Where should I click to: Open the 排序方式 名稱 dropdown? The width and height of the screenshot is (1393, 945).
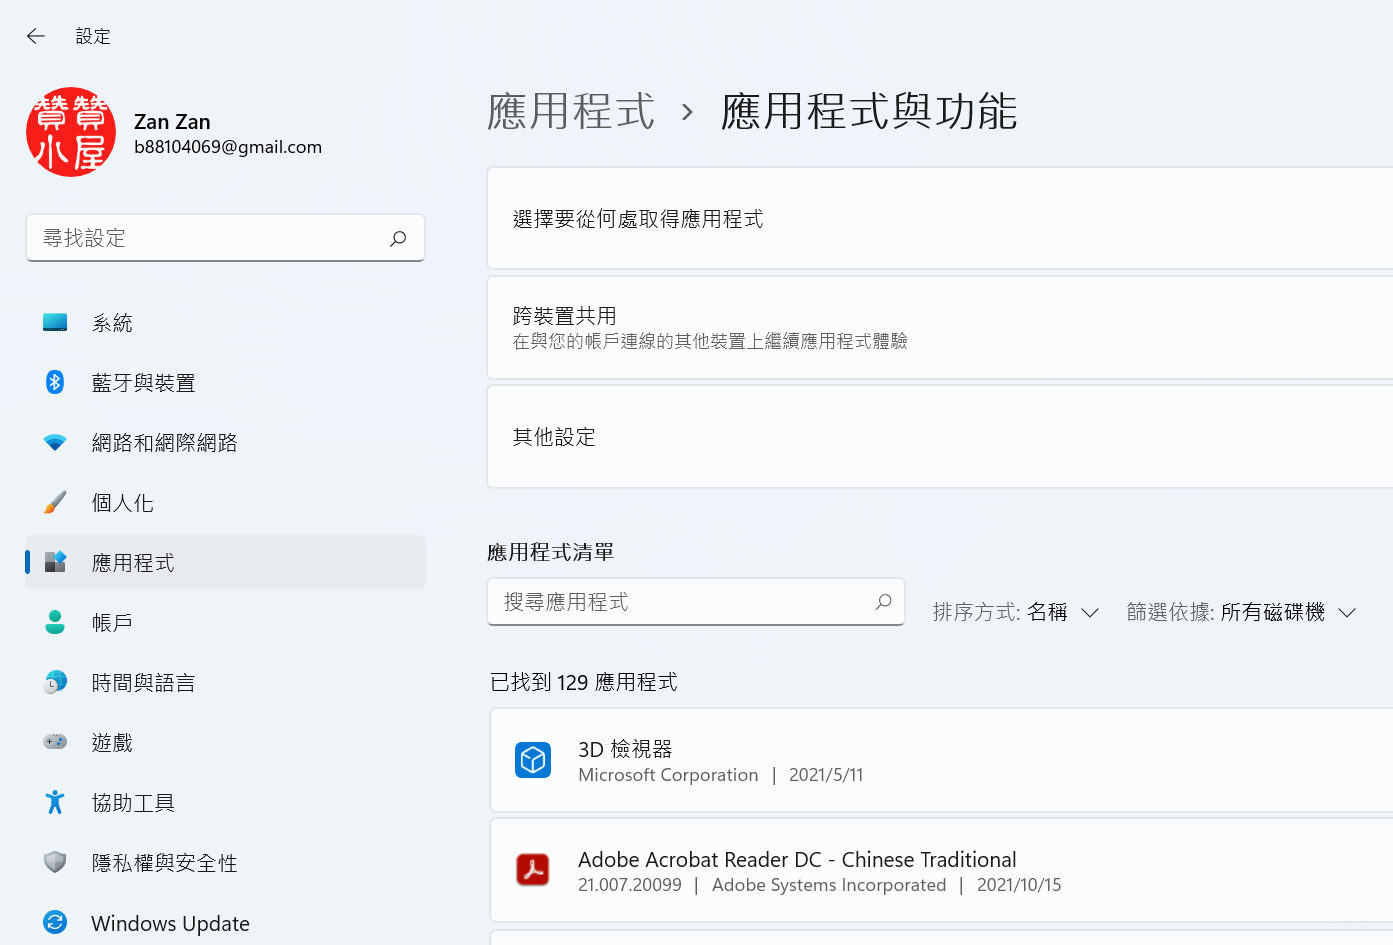(x=1016, y=612)
